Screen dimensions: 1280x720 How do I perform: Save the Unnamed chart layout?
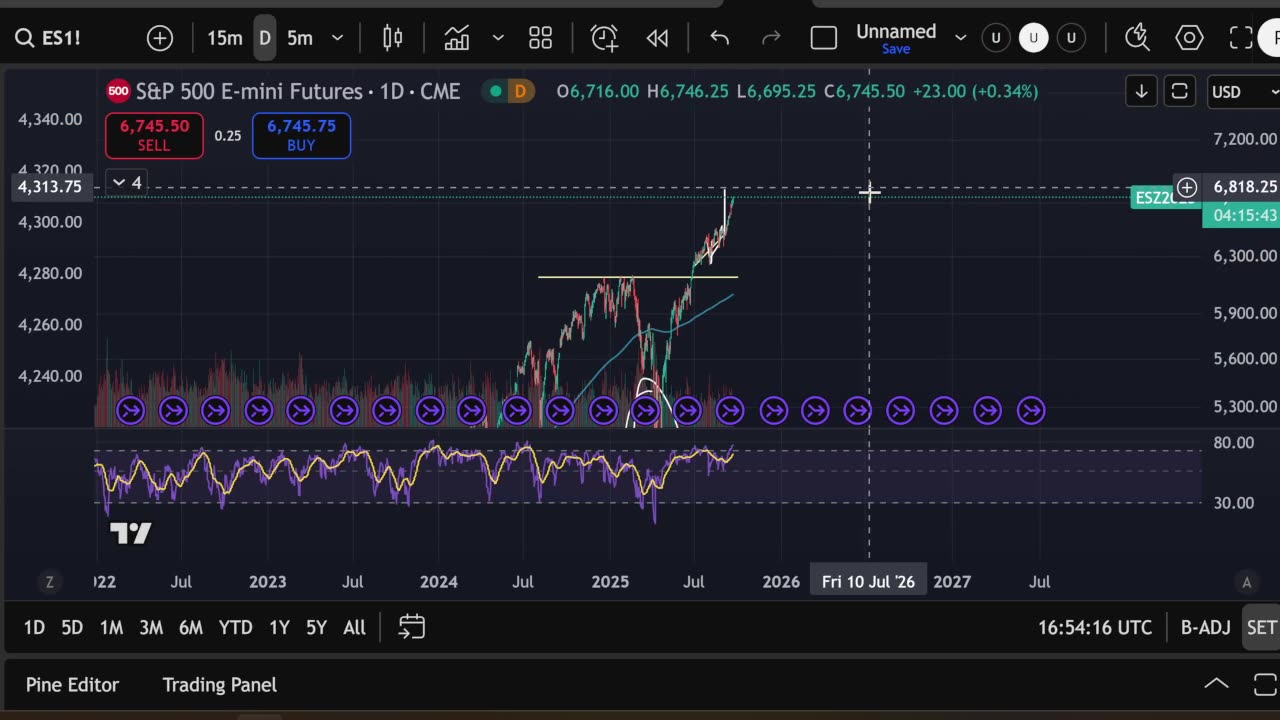click(896, 49)
